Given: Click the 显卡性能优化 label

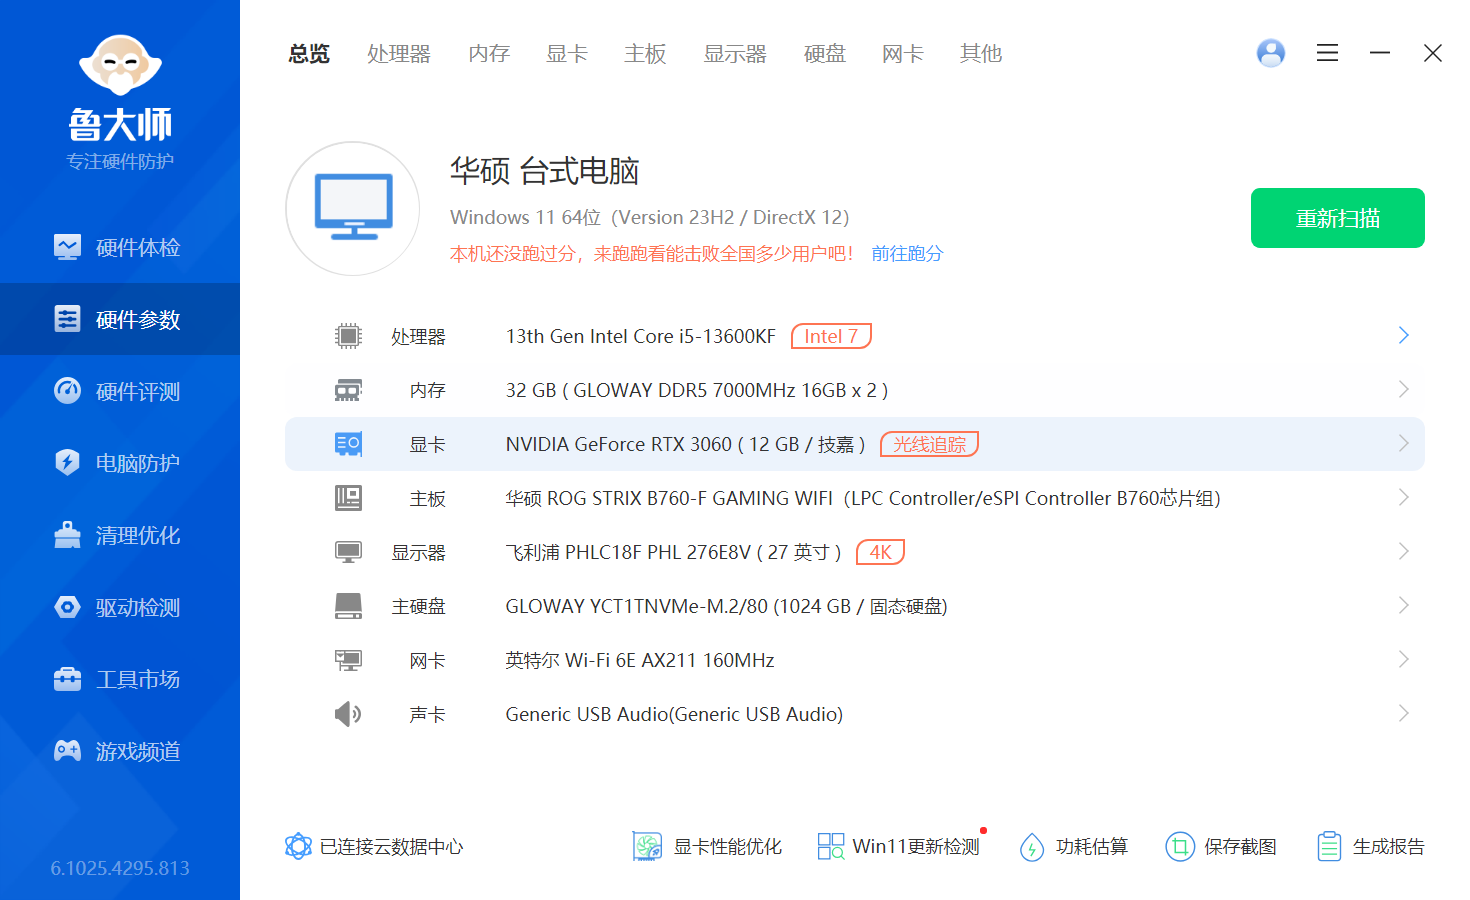Looking at the screenshot, I should point(728,847).
